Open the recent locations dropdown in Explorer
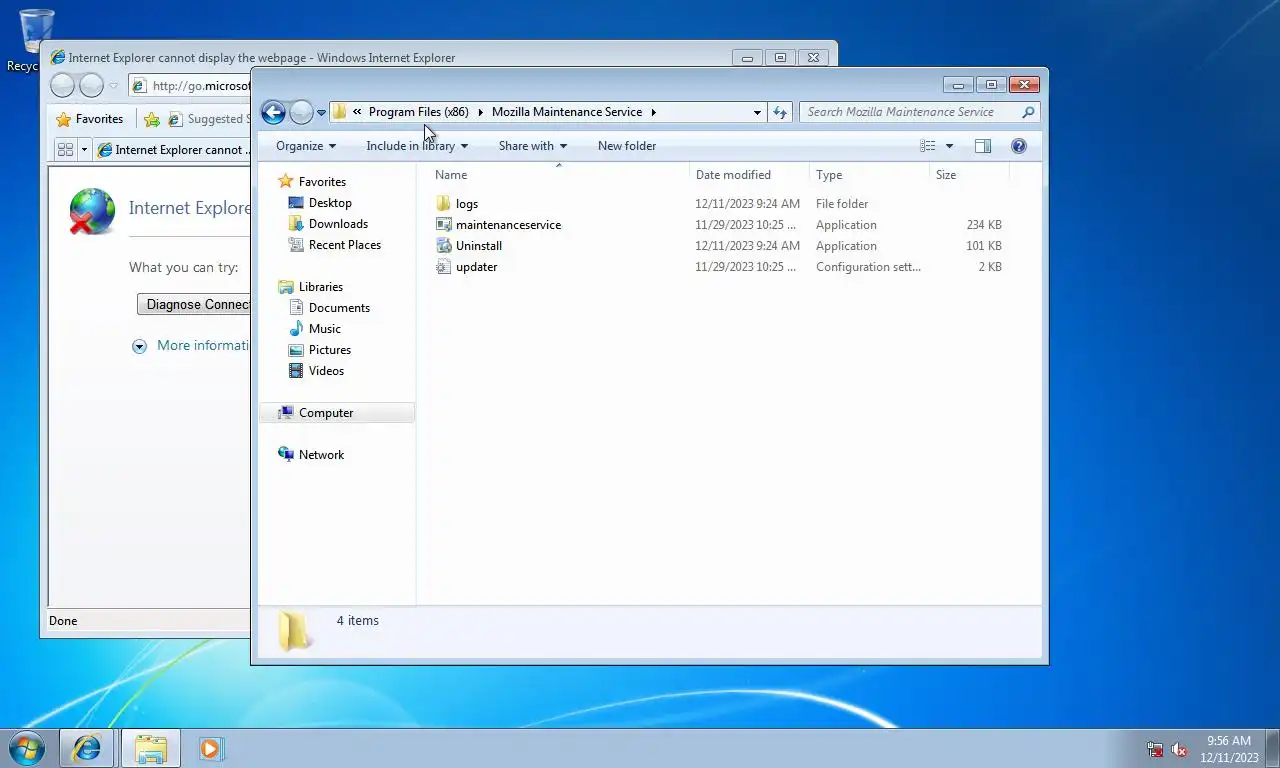The width and height of the screenshot is (1280, 768). [321, 113]
